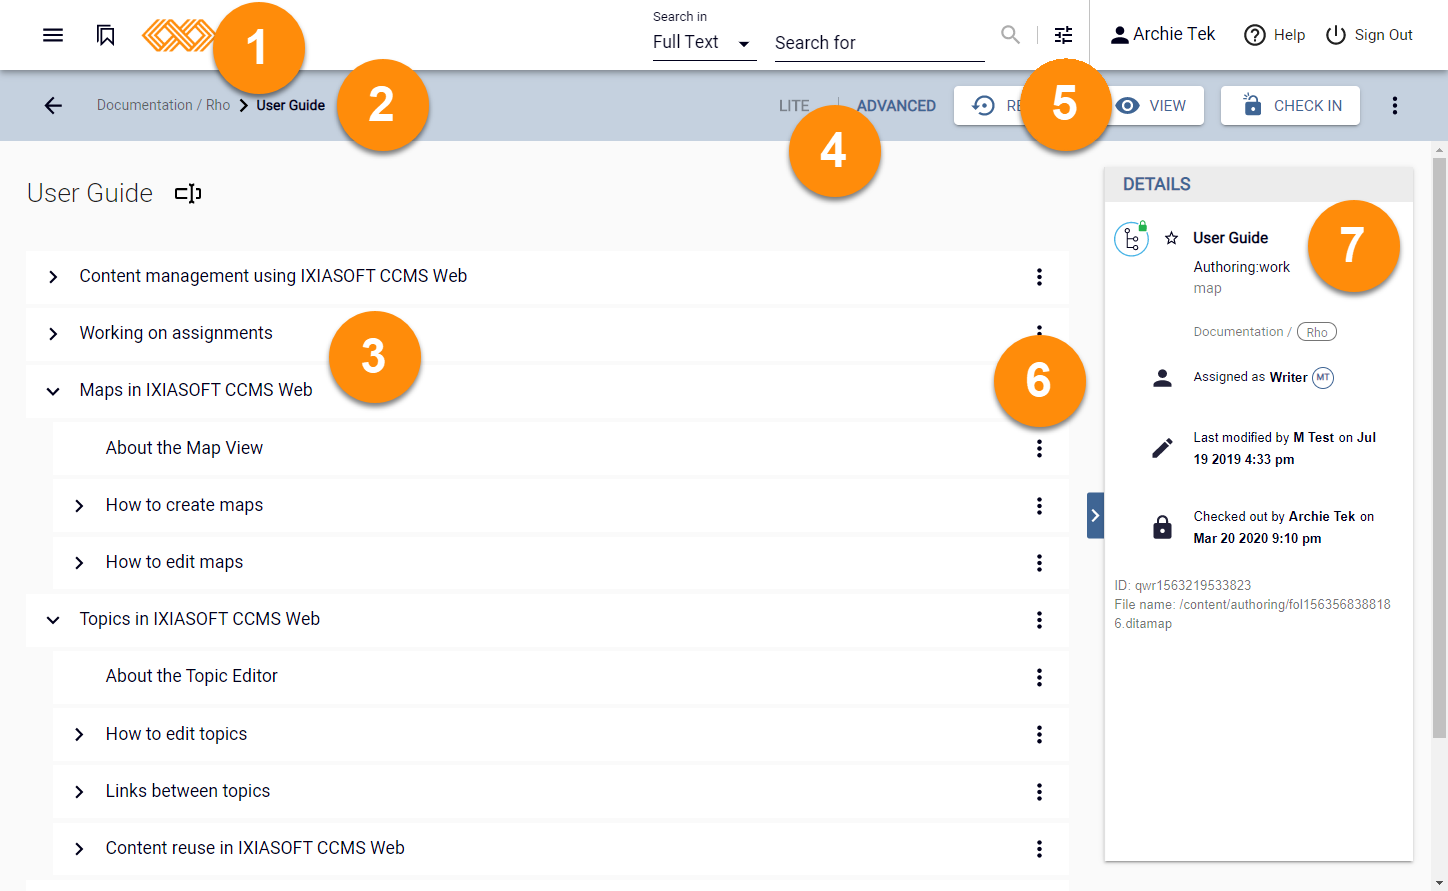Screen dimensions: 1448x891
Task: Open menu for Content reuse row
Action: [1039, 849]
